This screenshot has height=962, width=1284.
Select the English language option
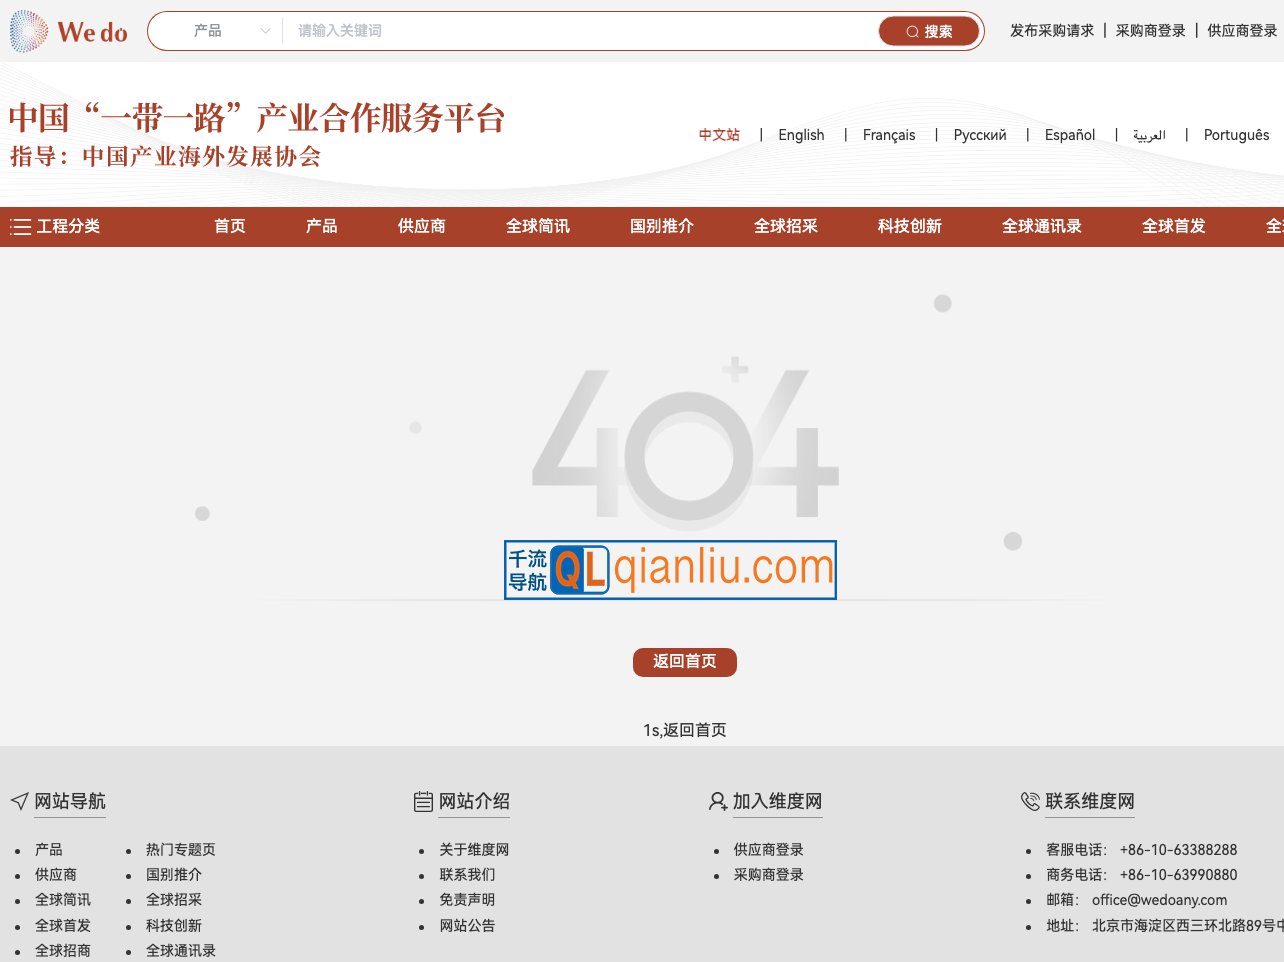coord(801,135)
